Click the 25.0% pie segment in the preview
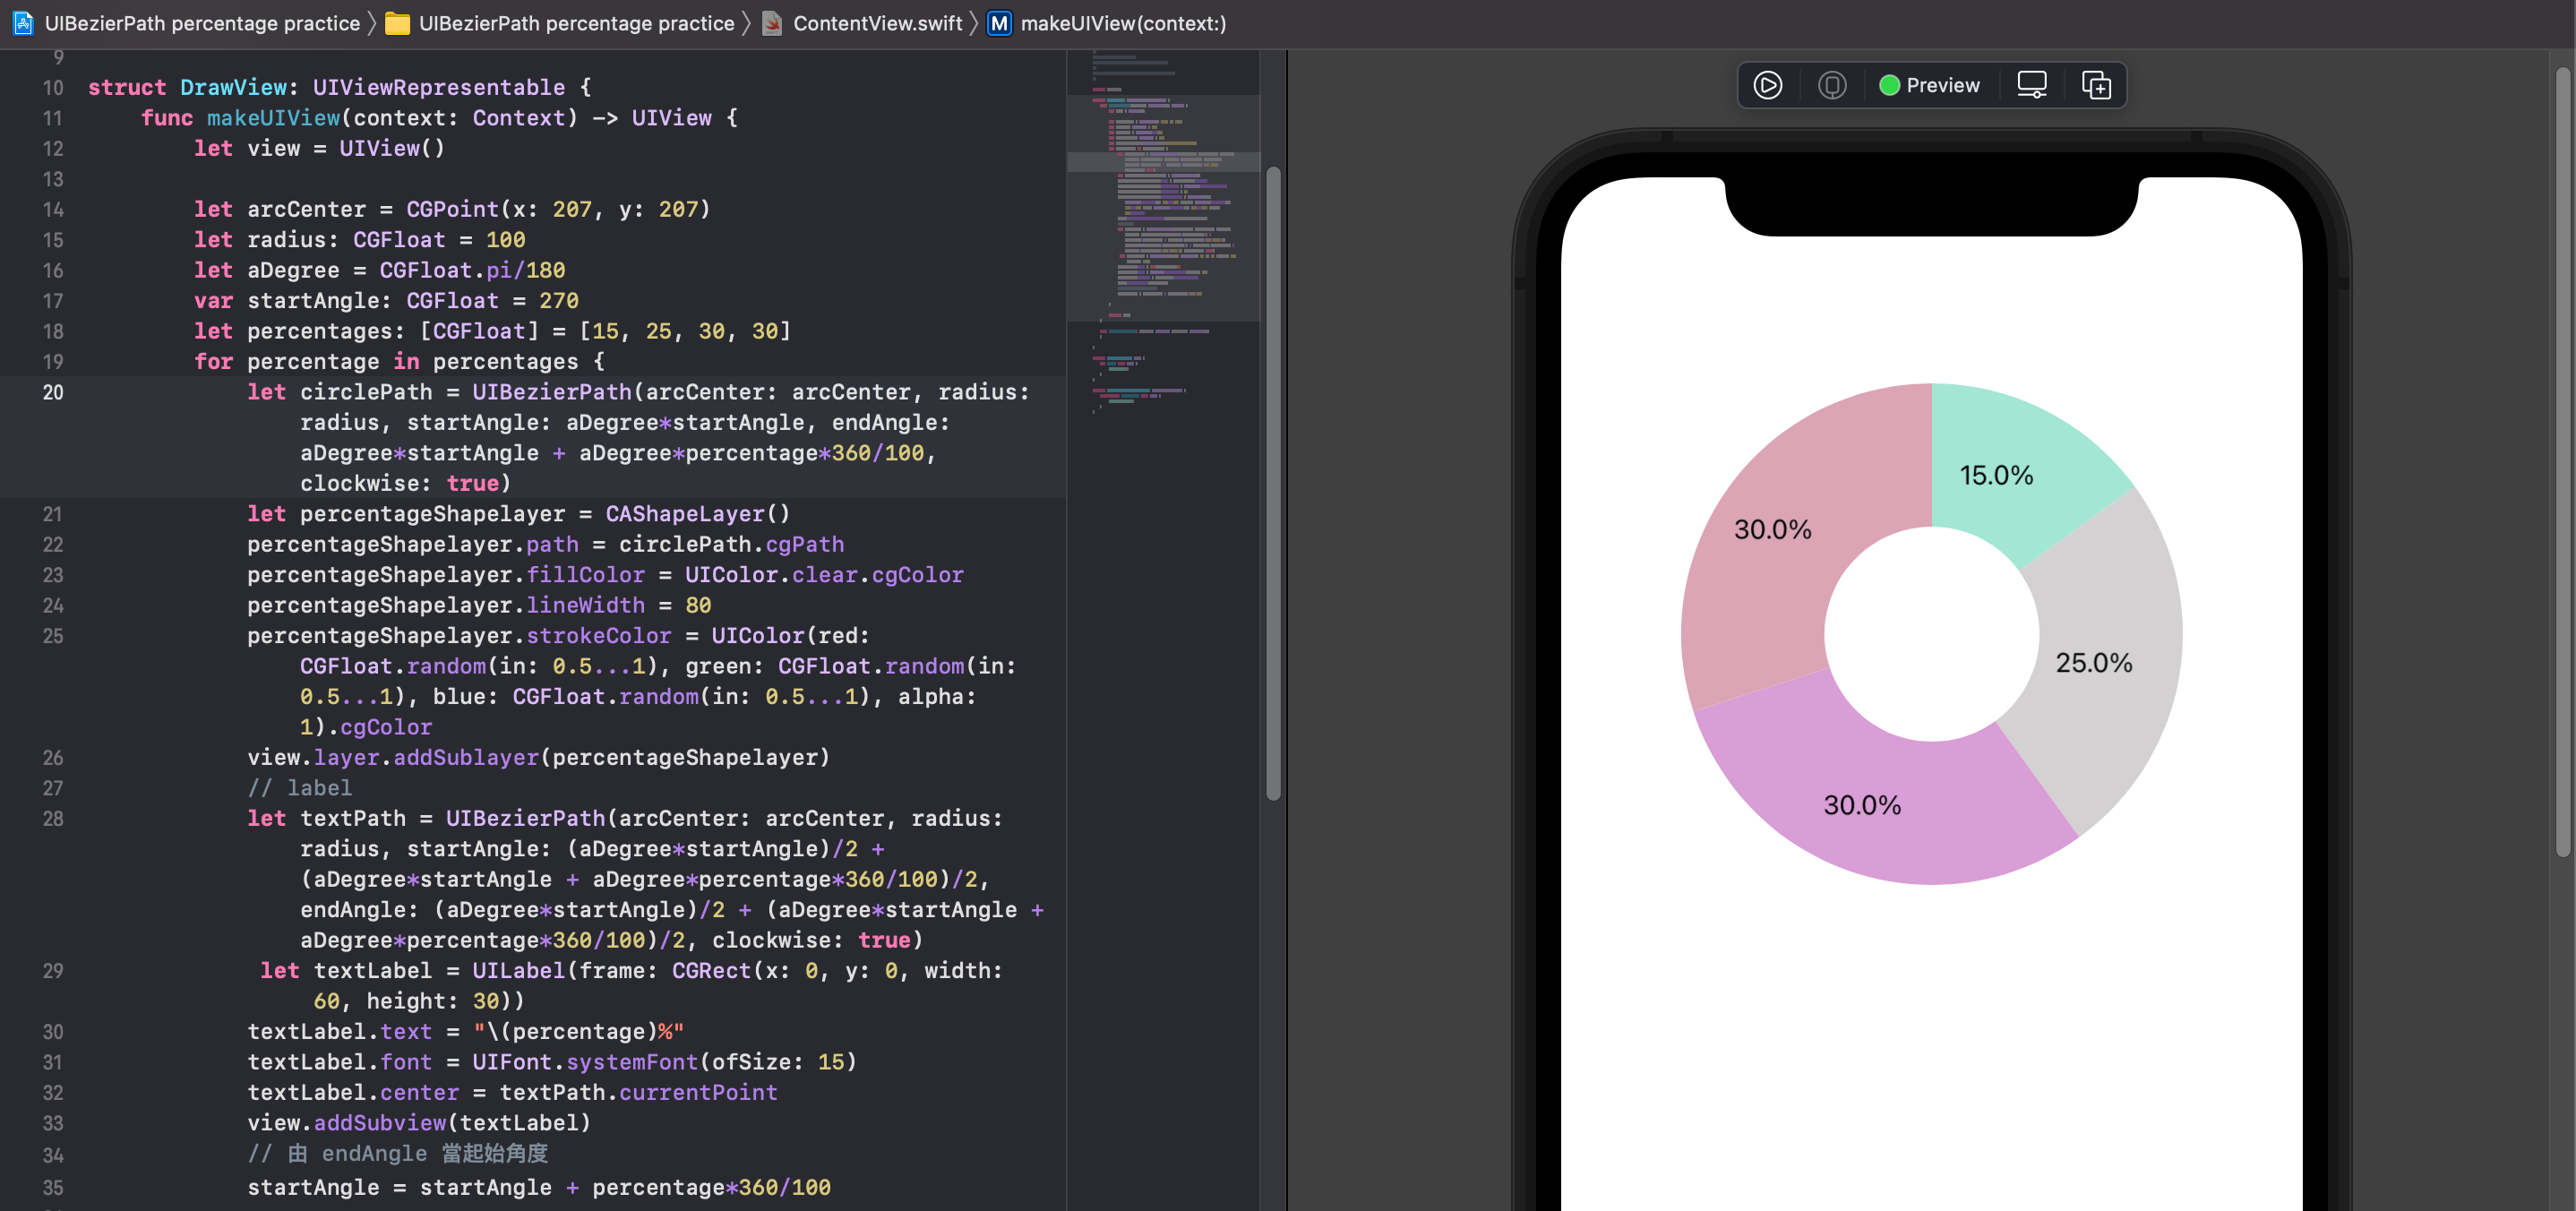 [2095, 660]
